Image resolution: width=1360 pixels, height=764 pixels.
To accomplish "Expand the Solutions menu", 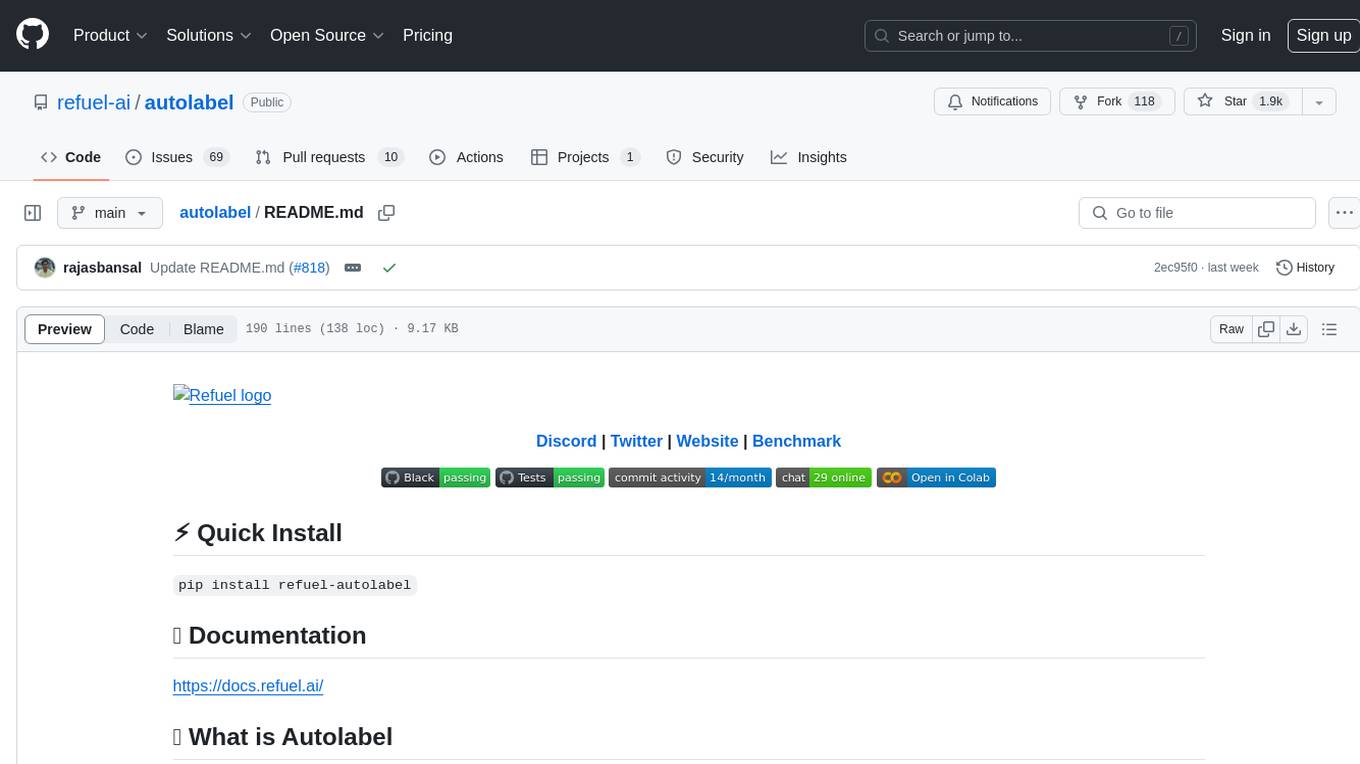I will pos(209,35).
